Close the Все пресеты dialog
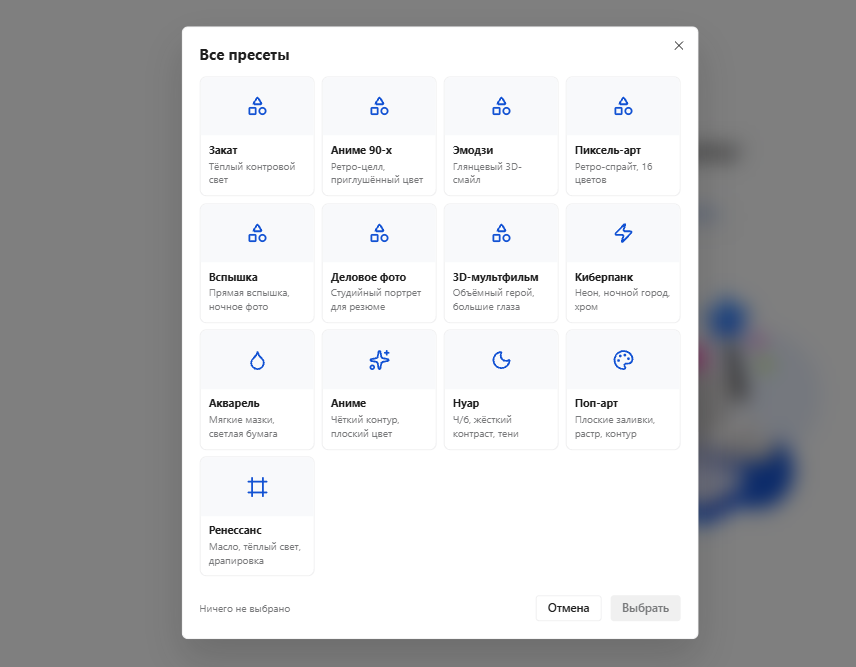This screenshot has height=667, width=856. 679,46
